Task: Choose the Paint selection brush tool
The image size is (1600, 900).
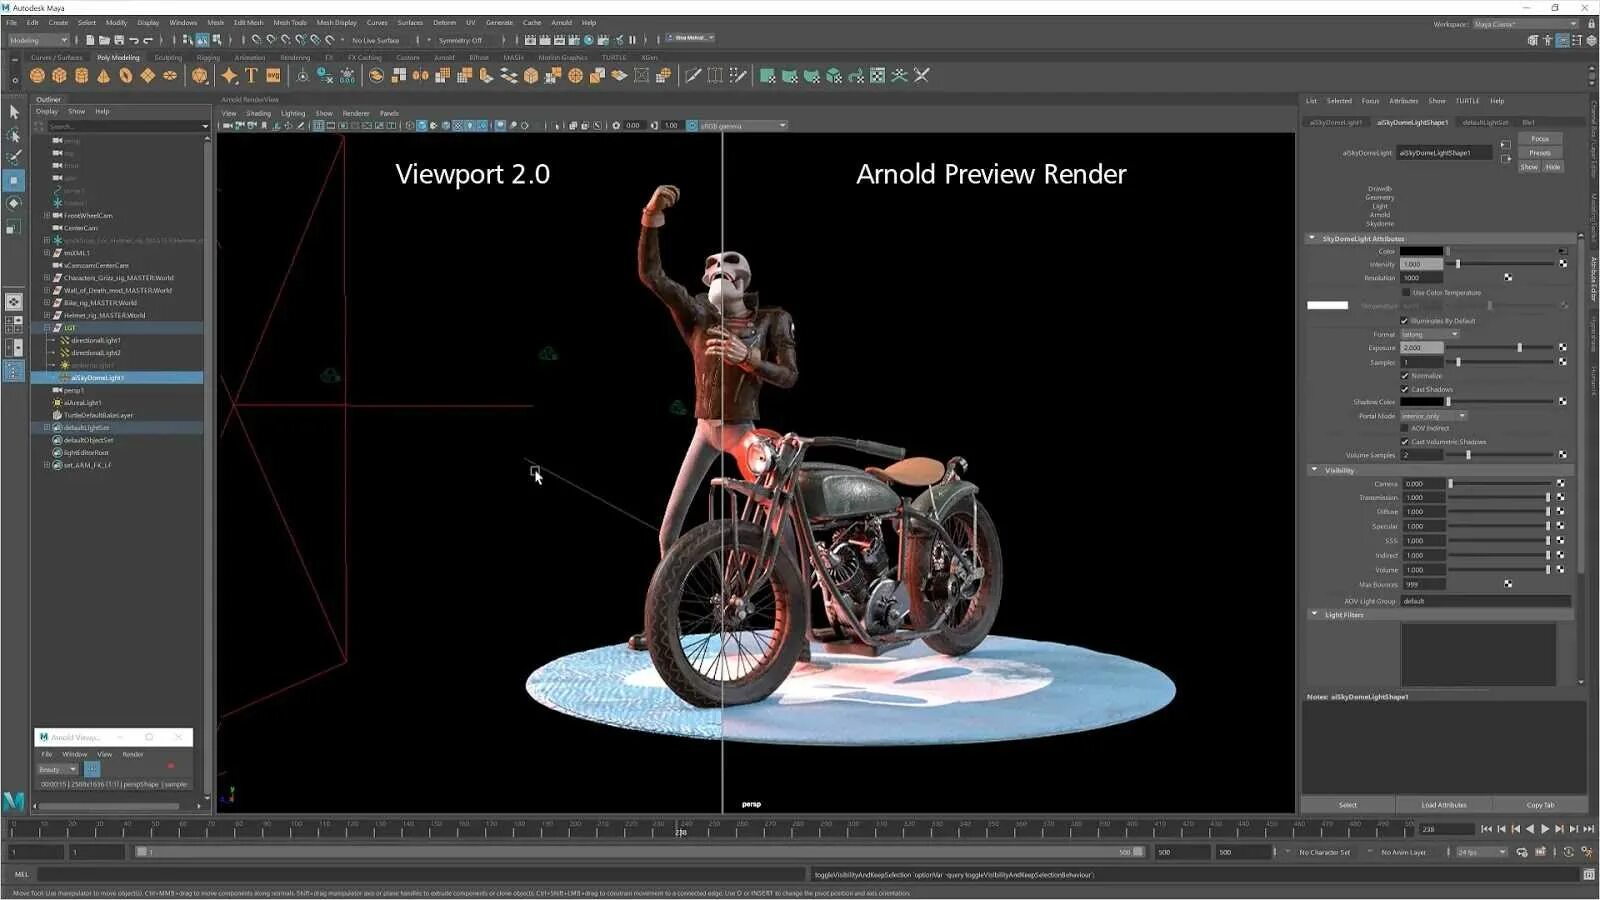Action: [x=14, y=158]
